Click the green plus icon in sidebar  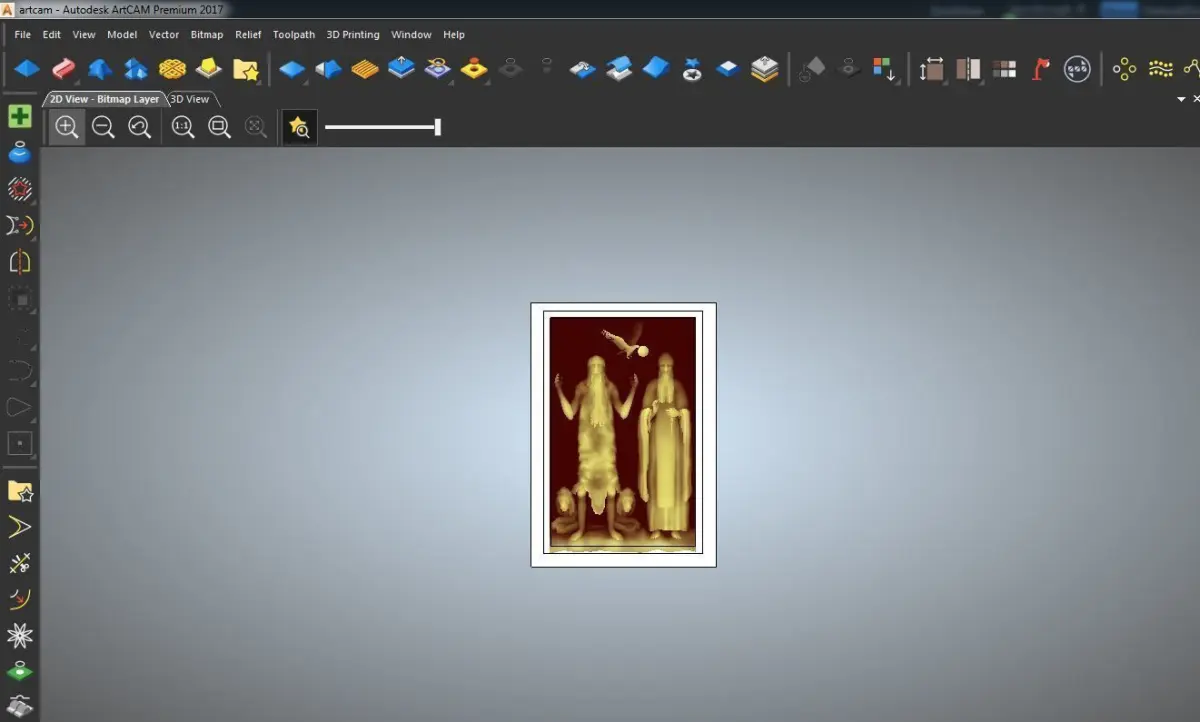pyautogui.click(x=20, y=116)
